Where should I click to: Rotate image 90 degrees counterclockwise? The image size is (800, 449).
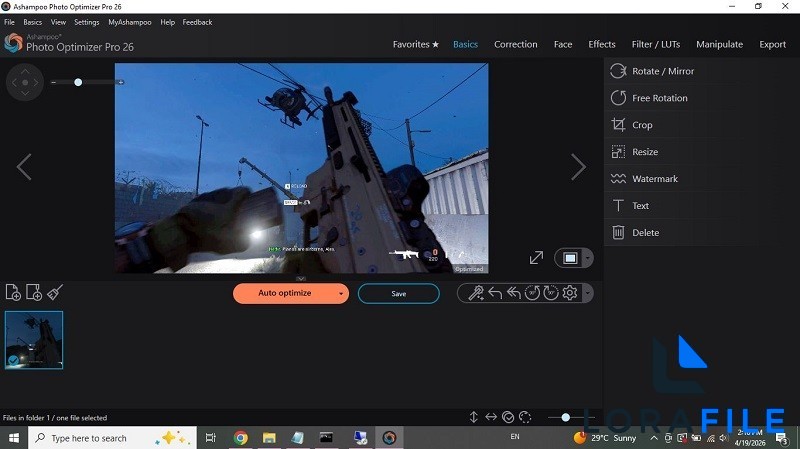coord(532,293)
